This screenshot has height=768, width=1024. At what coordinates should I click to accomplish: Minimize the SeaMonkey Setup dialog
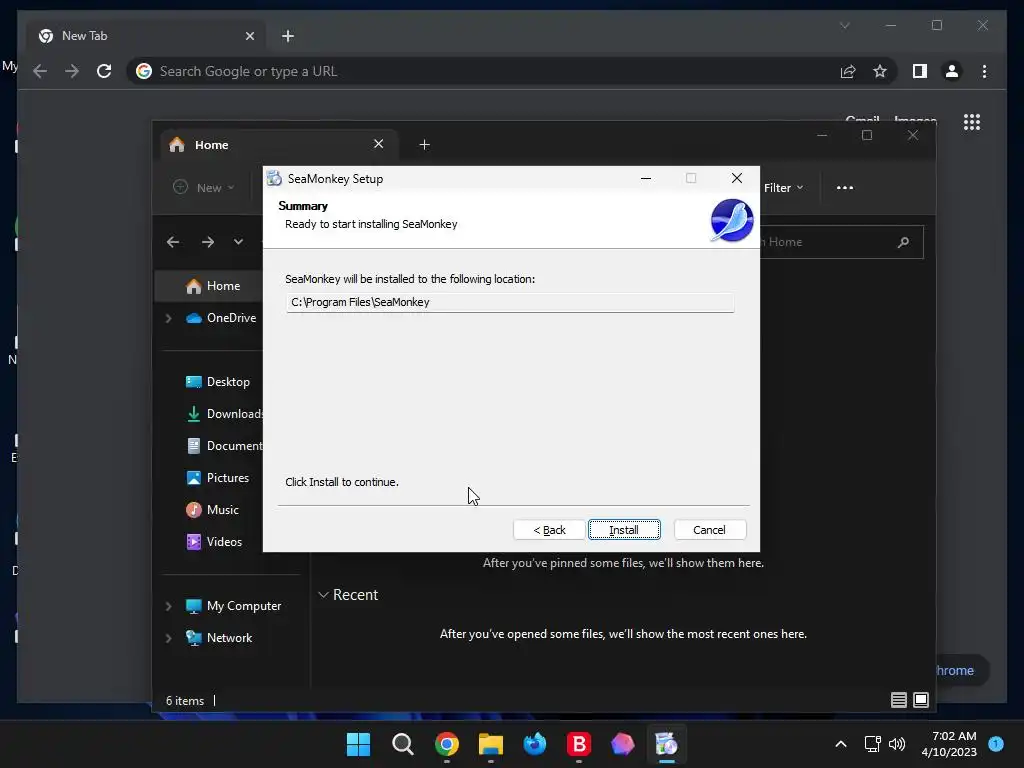pos(646,178)
